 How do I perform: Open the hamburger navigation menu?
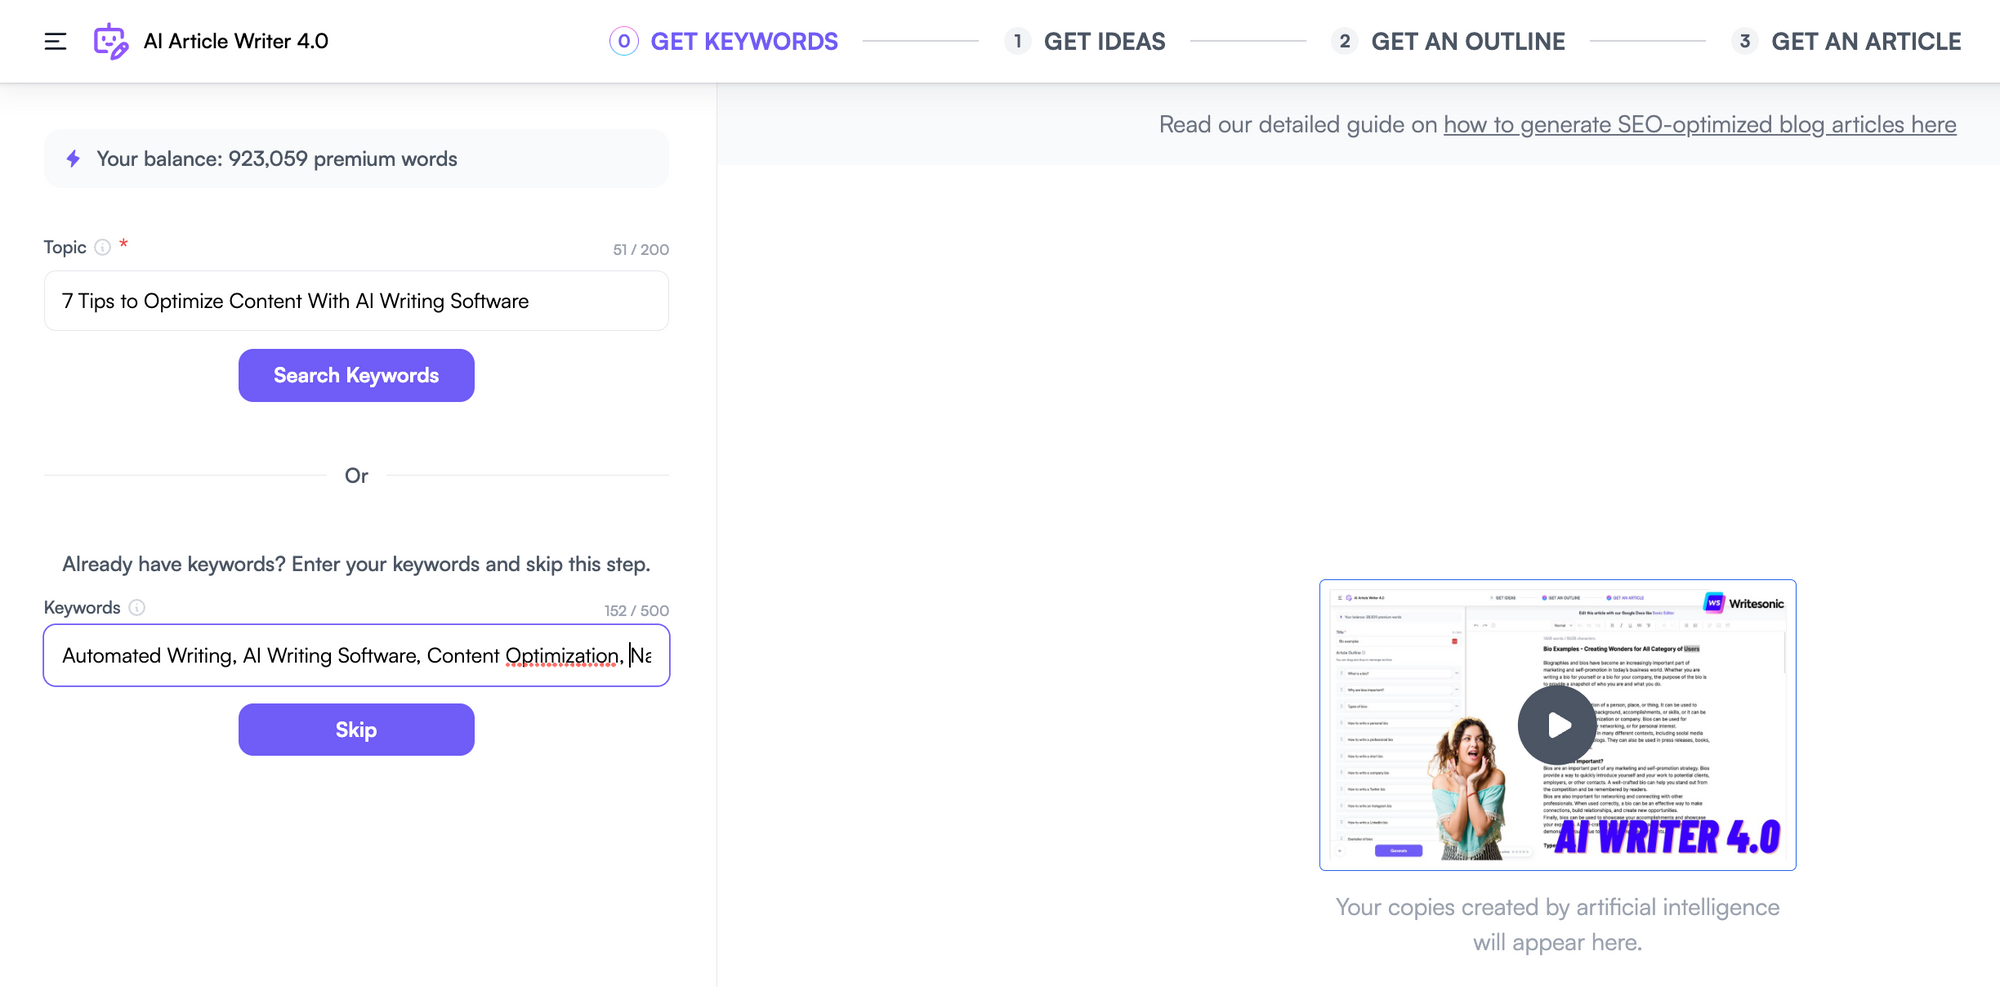(55, 41)
